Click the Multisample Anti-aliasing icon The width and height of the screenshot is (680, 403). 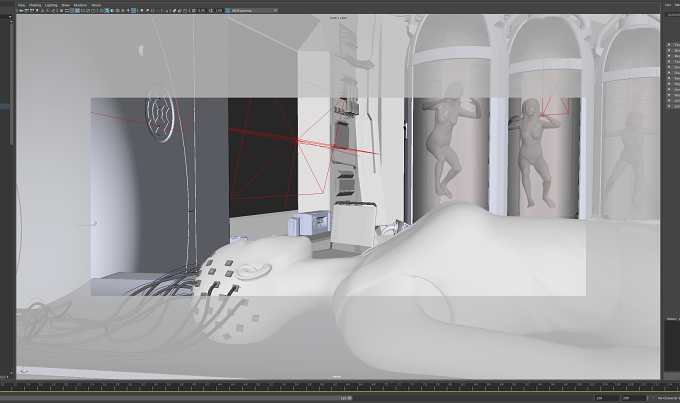152,10
